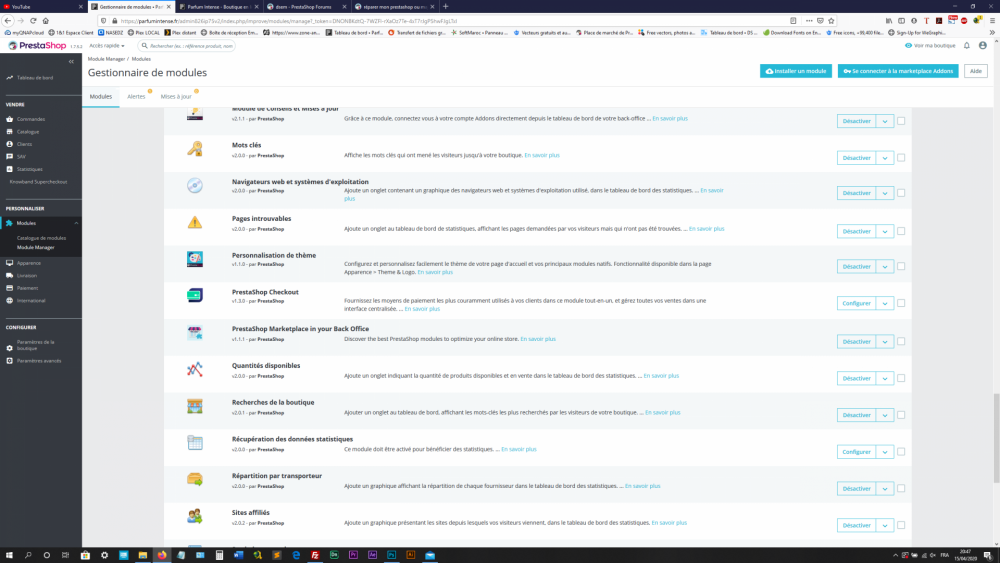
Task: Tick the PrestaShop Checkout module checkbox
Action: 901,303
